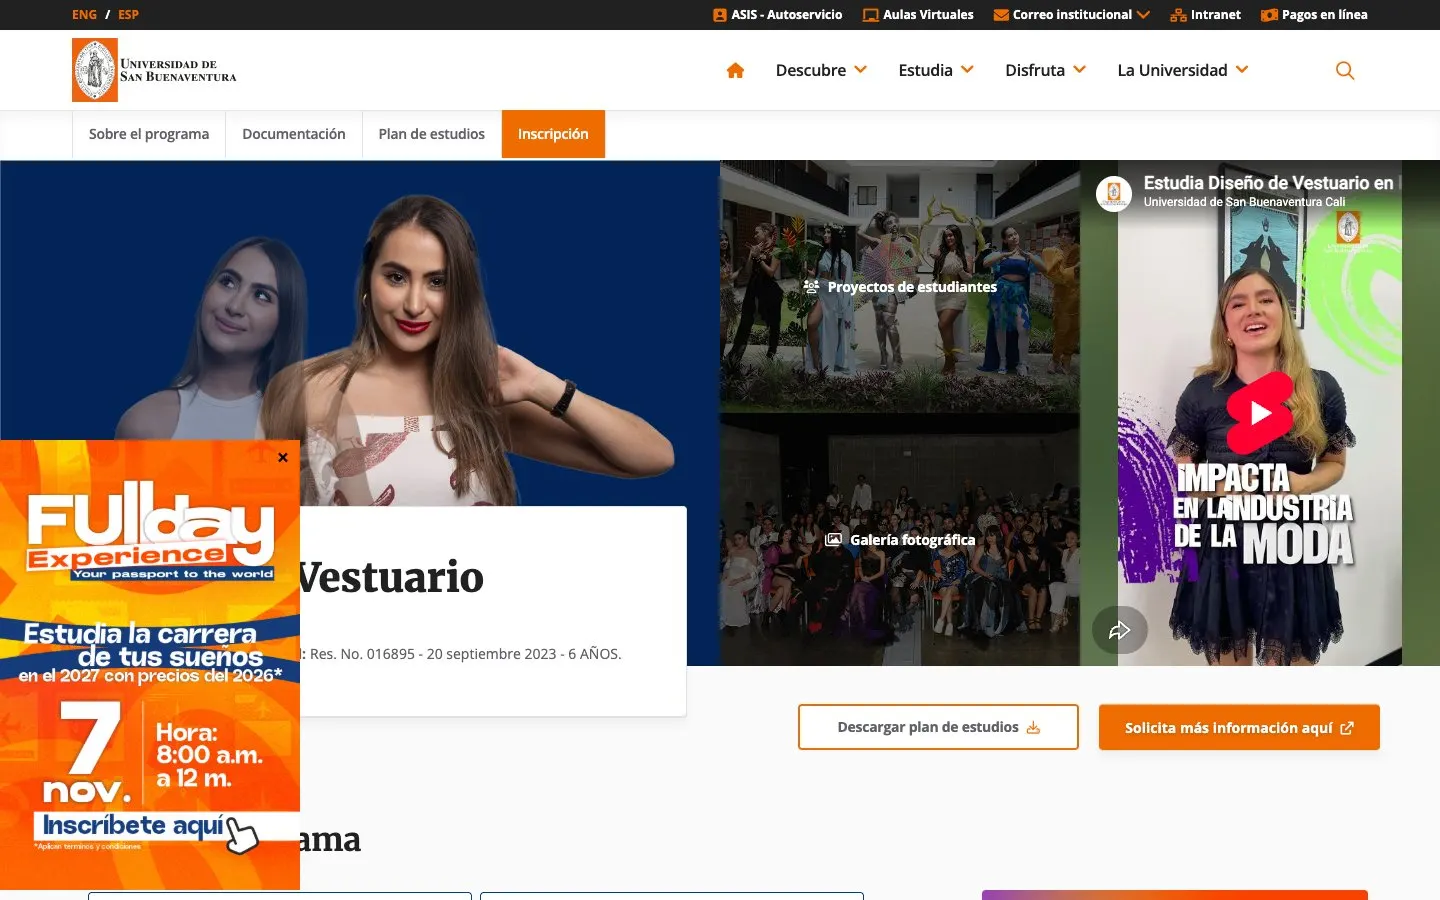Open the Plan de estudios tab
Viewport: 1440px width, 900px height.
click(x=432, y=134)
